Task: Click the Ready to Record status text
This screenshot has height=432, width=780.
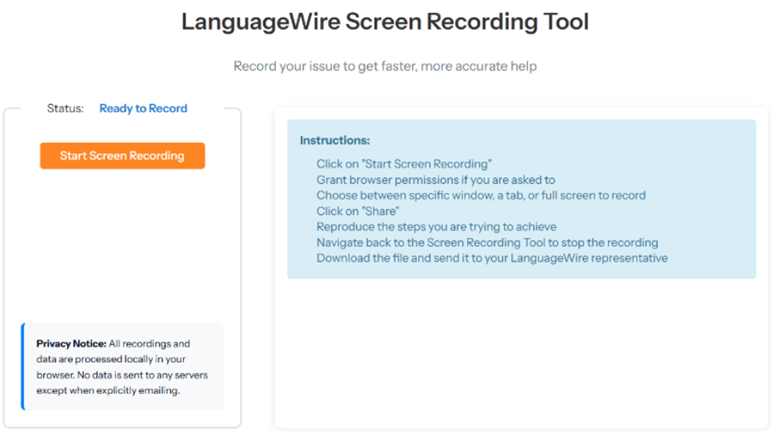Action: pyautogui.click(x=143, y=108)
